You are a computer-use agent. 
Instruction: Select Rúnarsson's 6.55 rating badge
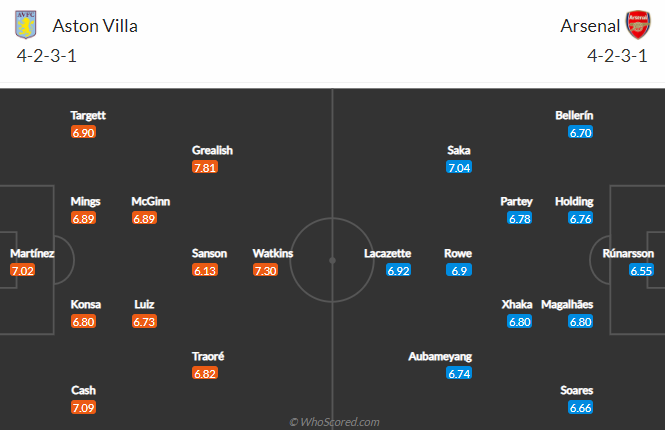641,270
